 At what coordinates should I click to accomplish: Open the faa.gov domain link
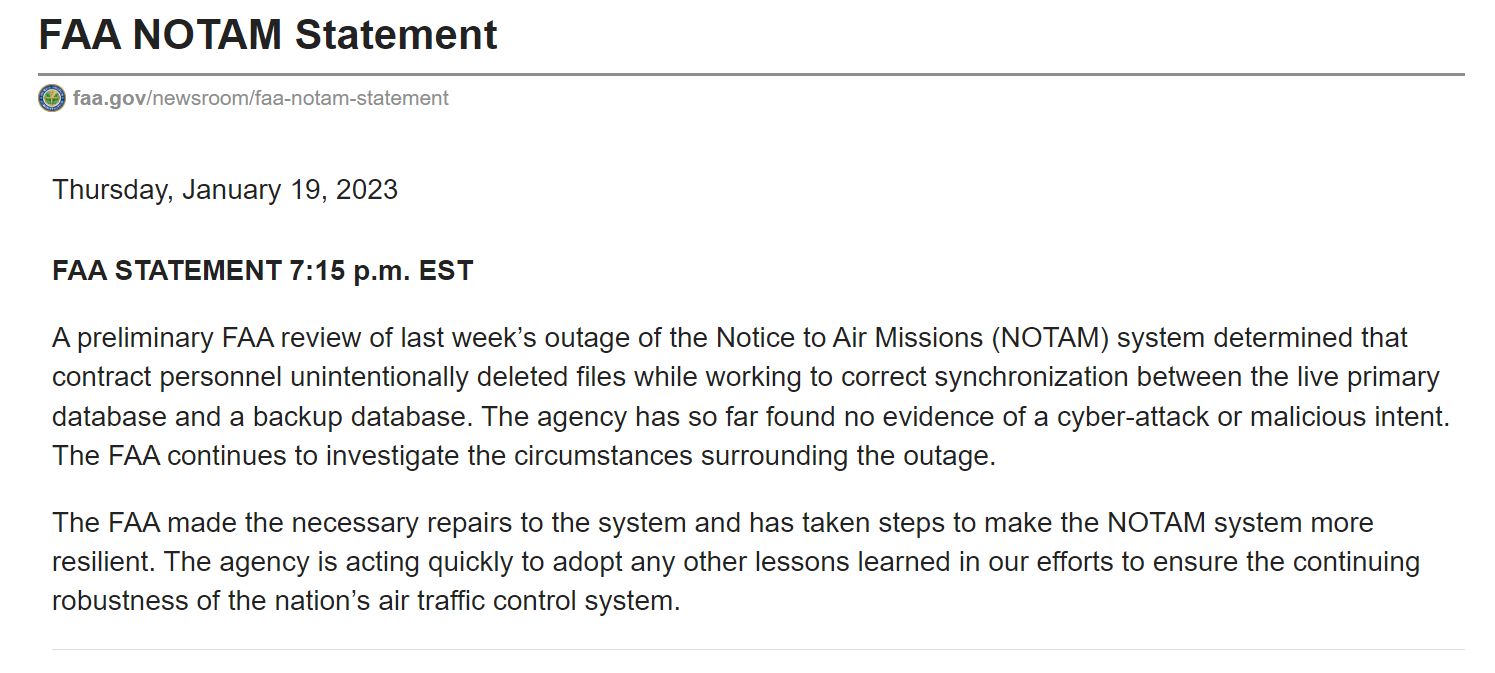pyautogui.click(x=110, y=98)
